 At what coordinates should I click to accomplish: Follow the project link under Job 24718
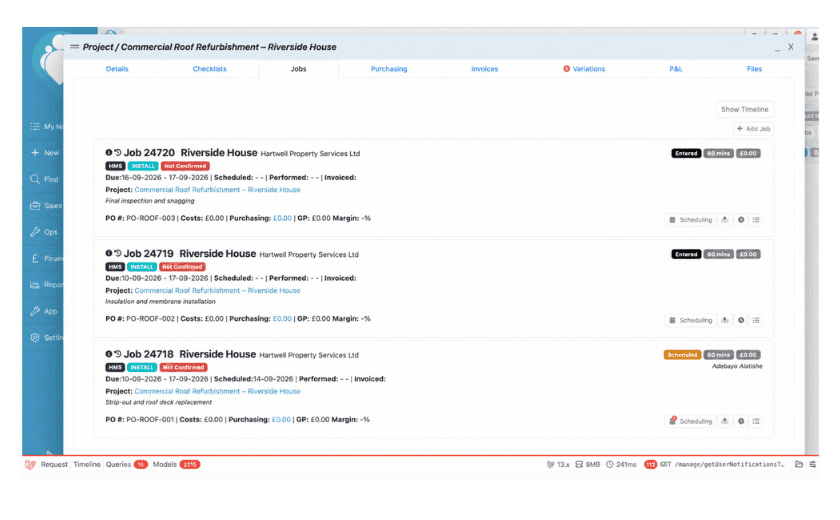(217, 391)
